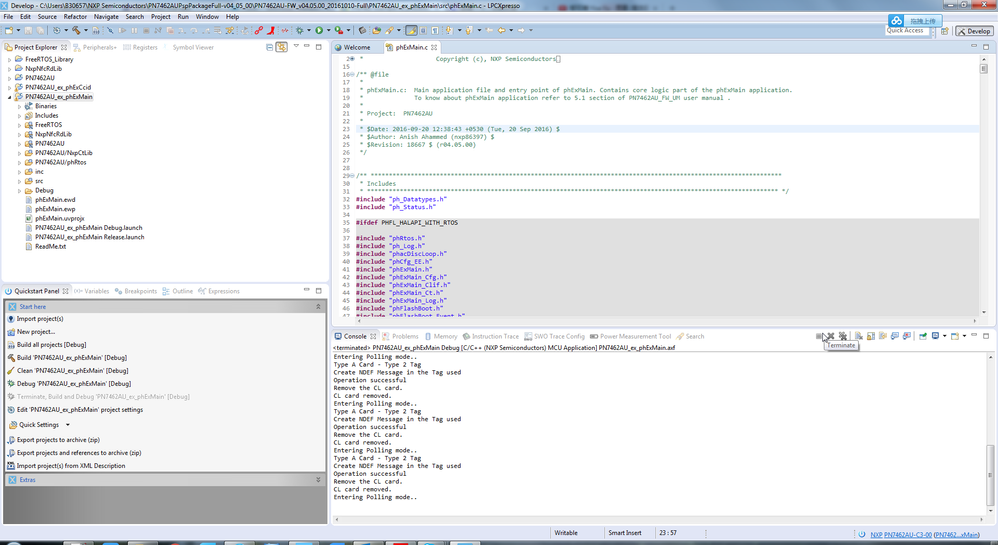This screenshot has height=545, width=998.
Task: Click the green Run toolbar icon
Action: (319, 30)
